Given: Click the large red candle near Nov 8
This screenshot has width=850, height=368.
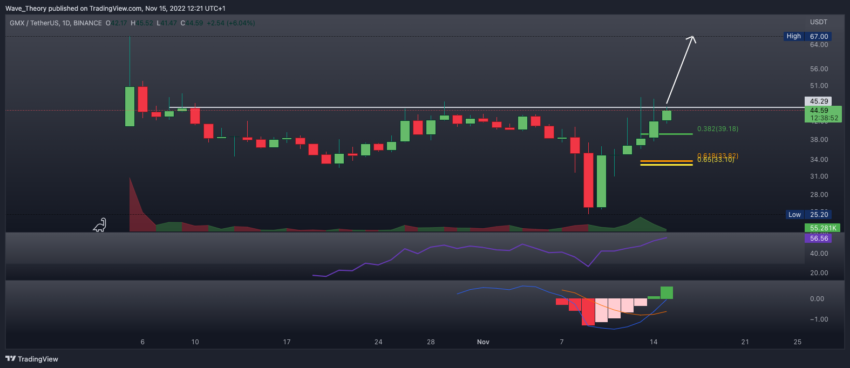Looking at the screenshot, I should pos(589,180).
